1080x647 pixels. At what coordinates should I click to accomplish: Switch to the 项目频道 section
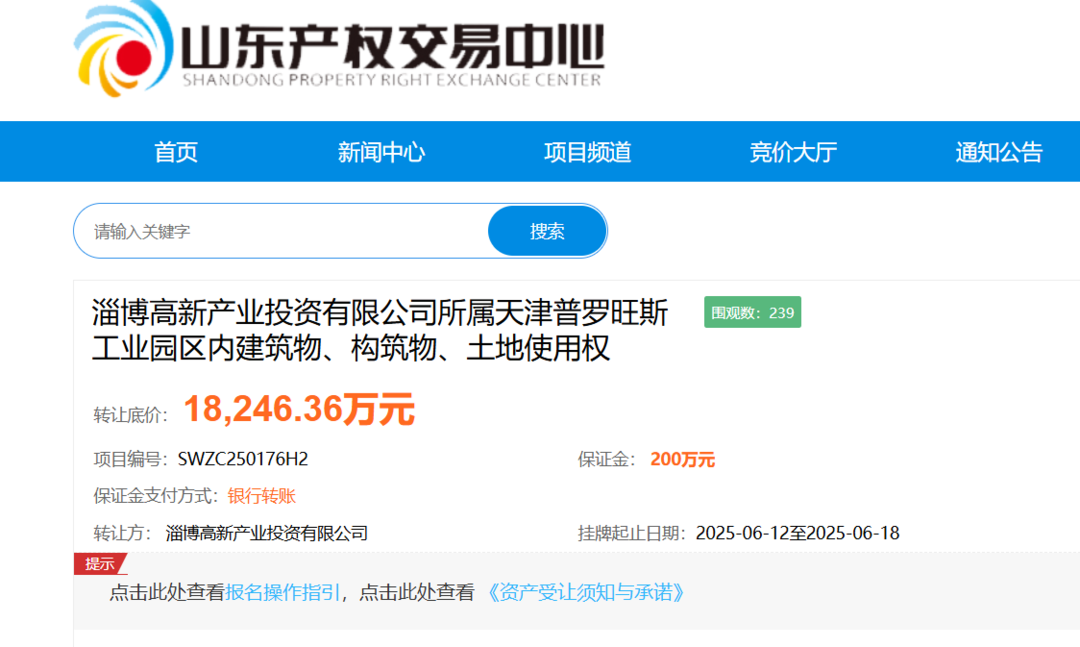pos(587,152)
